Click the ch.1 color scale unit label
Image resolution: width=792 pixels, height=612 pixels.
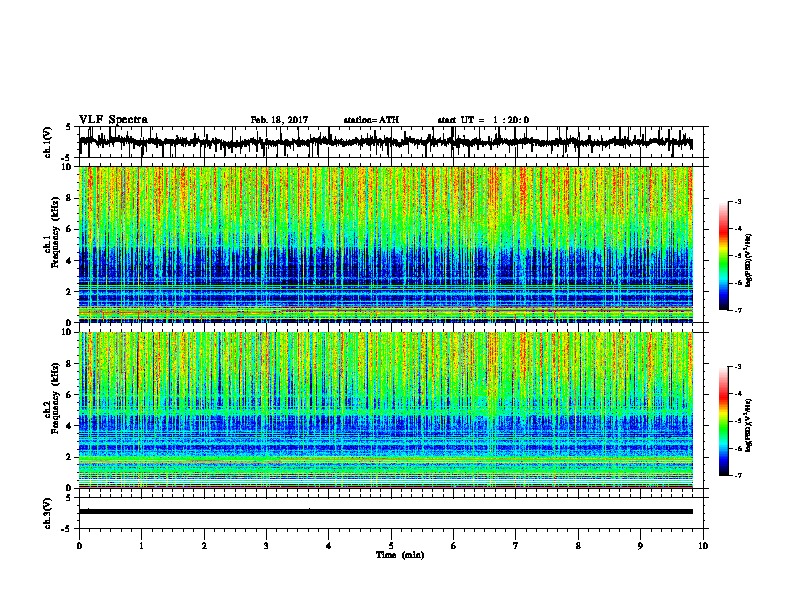(x=750, y=261)
